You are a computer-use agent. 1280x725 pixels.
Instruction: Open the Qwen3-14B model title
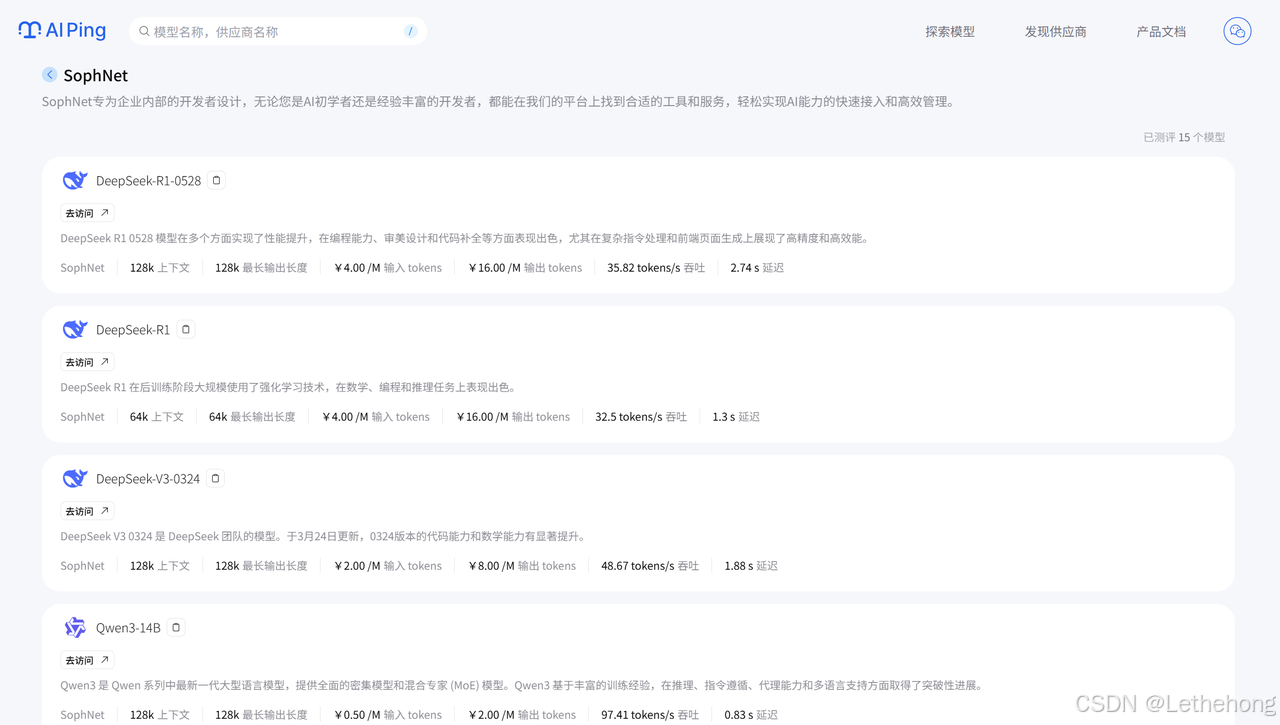pos(128,628)
